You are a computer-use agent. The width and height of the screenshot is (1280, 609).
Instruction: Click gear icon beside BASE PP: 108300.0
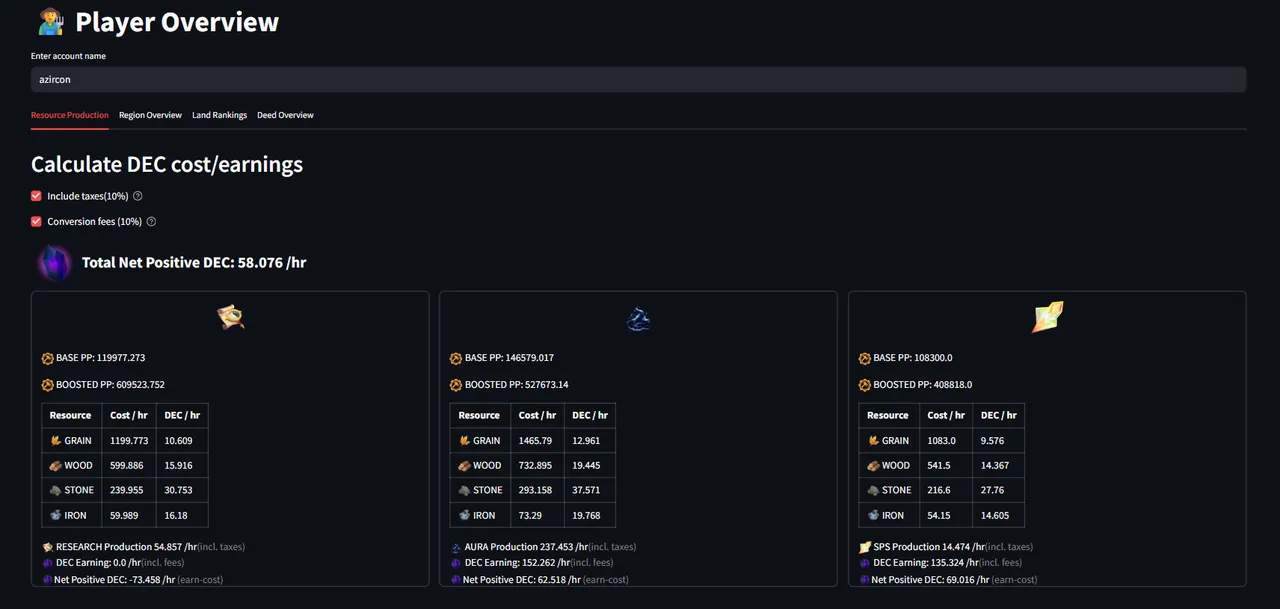pos(864,358)
